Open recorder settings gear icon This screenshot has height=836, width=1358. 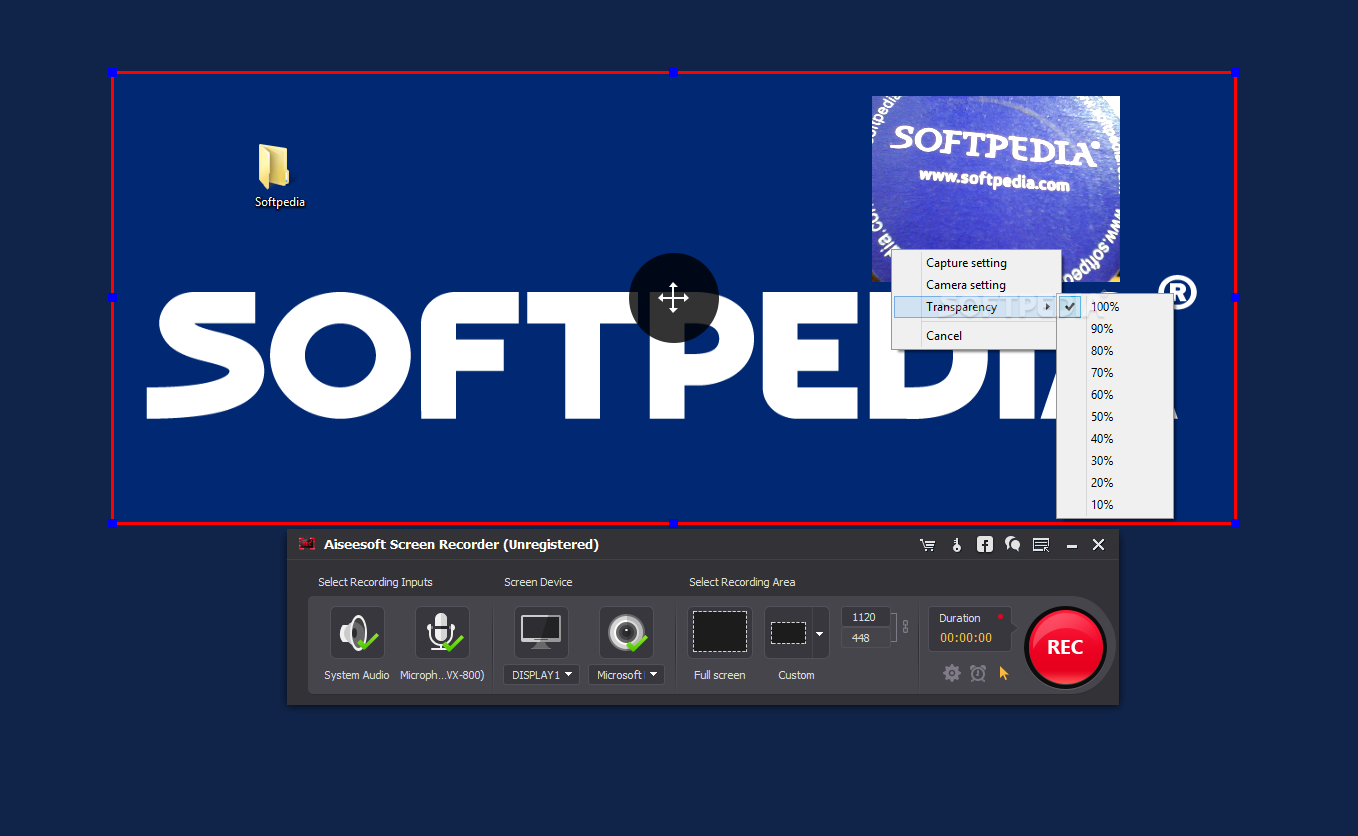(x=952, y=673)
